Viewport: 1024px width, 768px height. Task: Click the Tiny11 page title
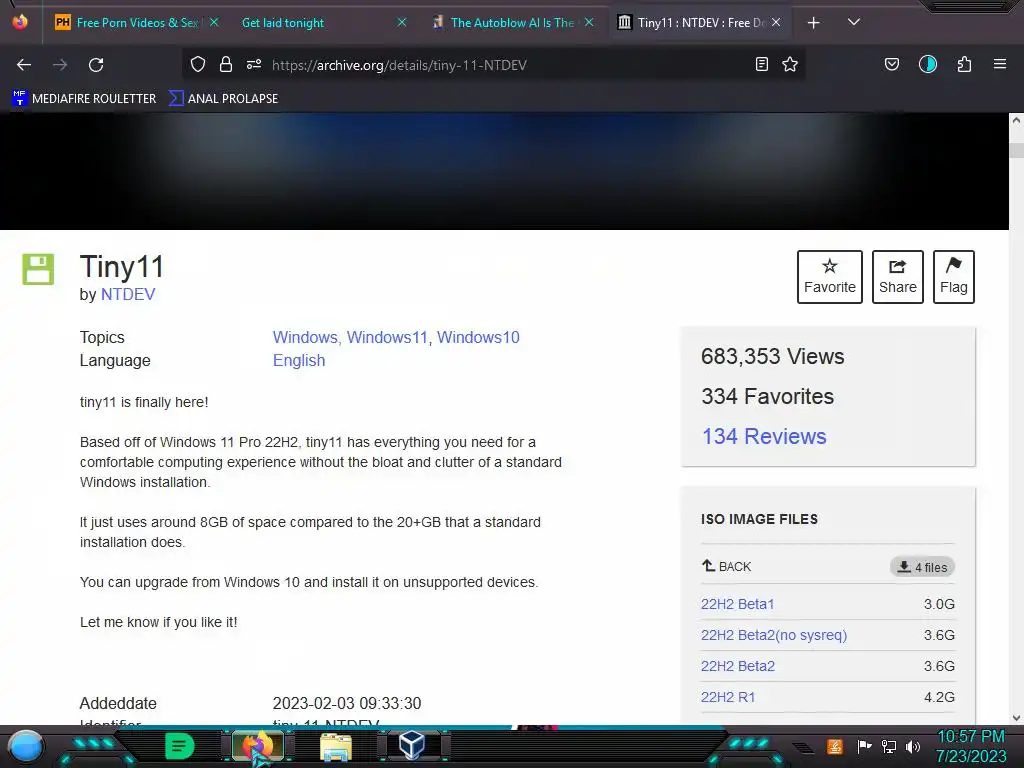(121, 266)
